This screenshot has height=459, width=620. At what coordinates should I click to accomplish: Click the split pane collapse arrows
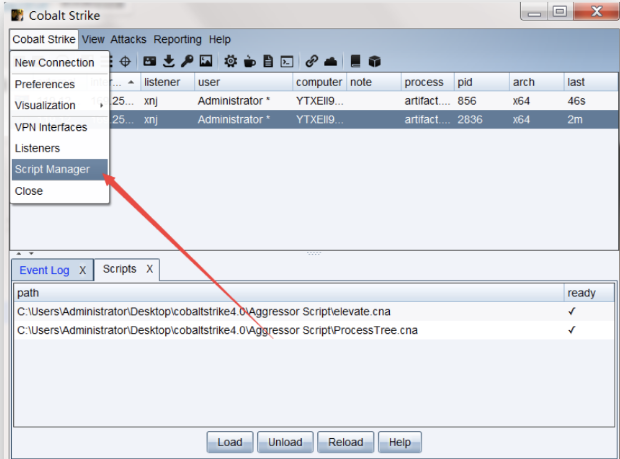(25, 253)
